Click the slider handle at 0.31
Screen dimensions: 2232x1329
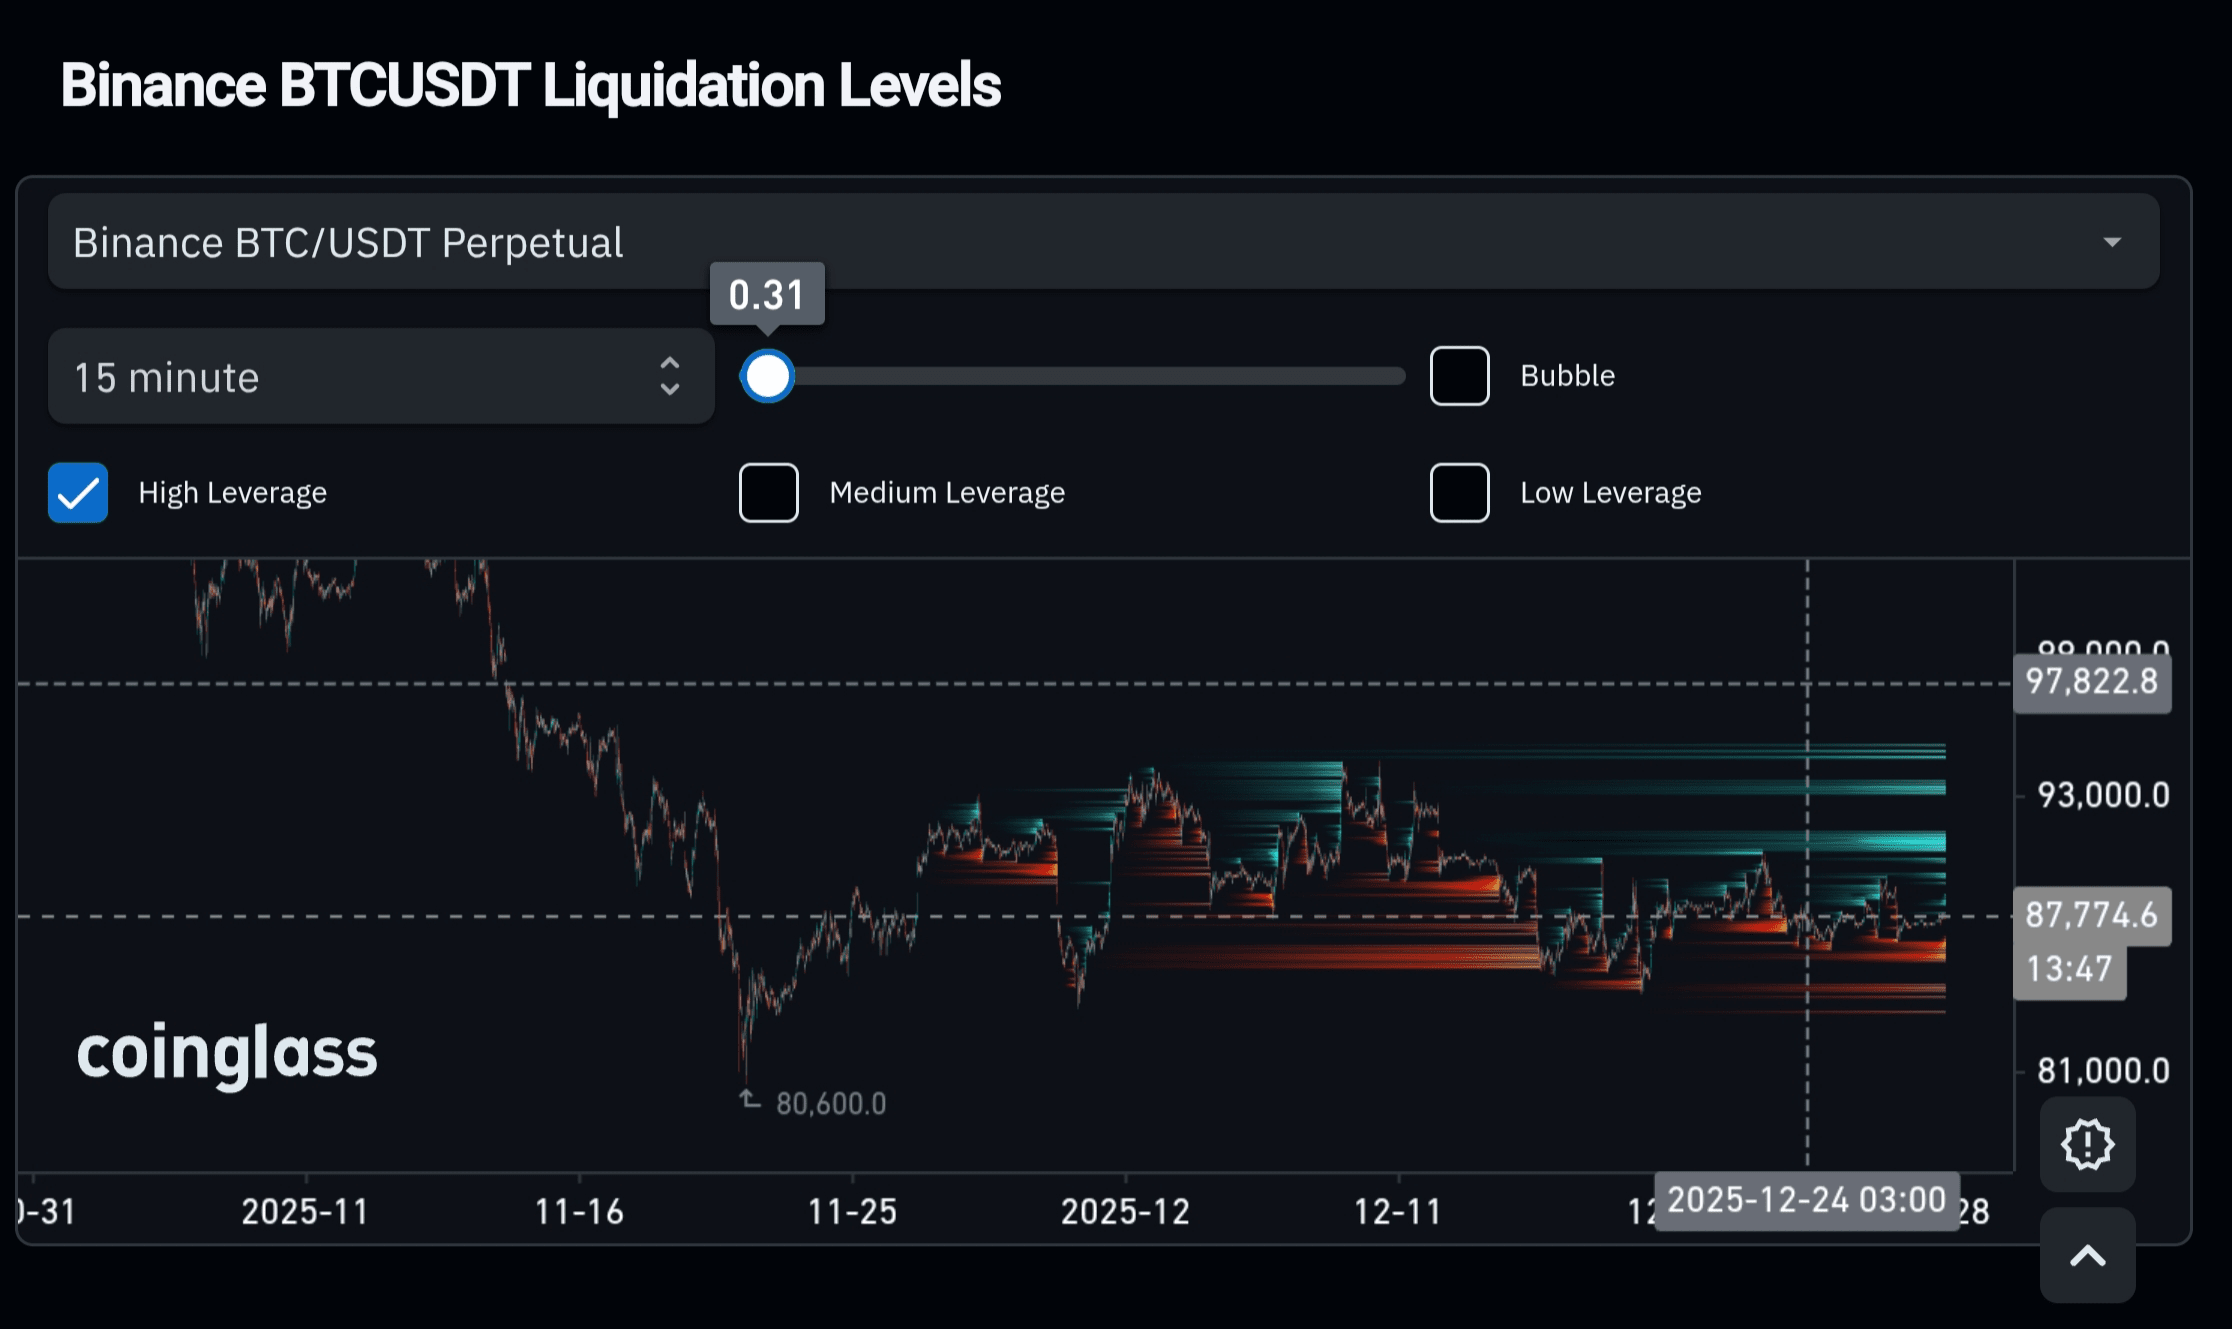(767, 376)
